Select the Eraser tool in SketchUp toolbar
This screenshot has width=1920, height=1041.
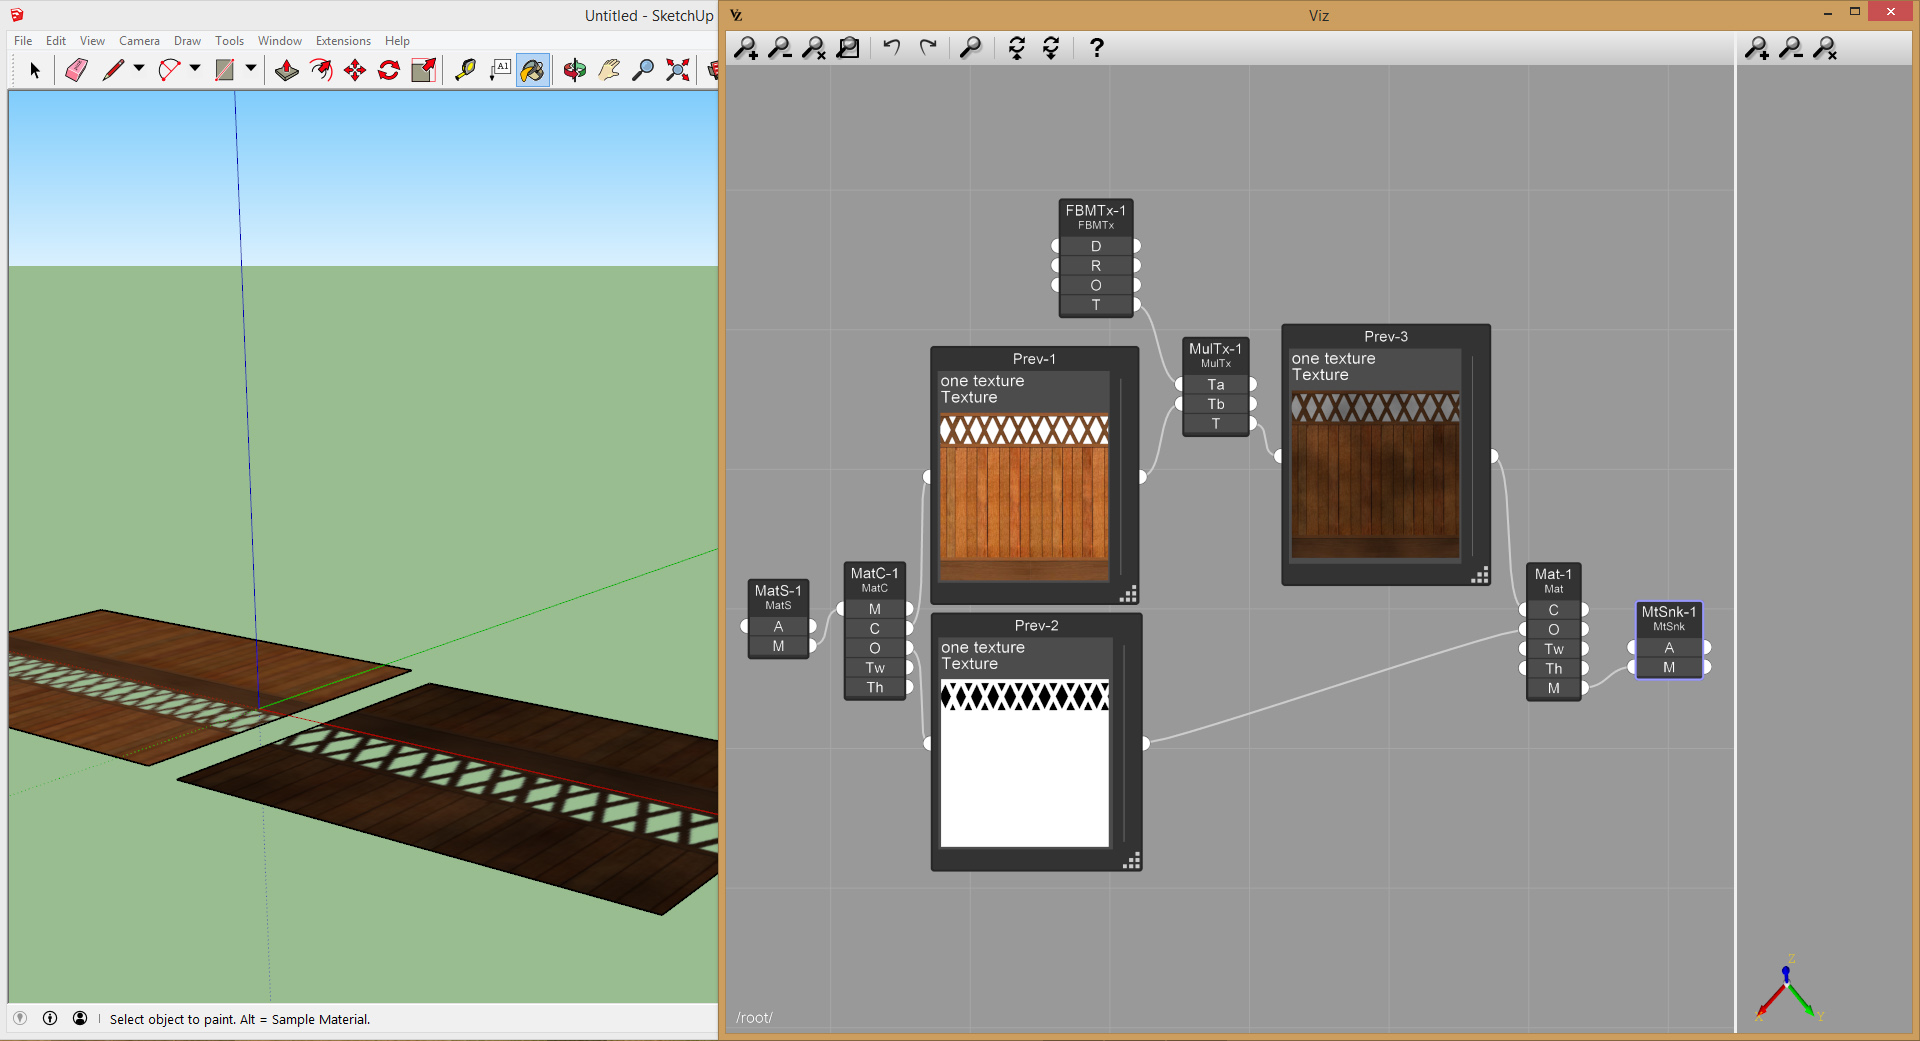(77, 70)
